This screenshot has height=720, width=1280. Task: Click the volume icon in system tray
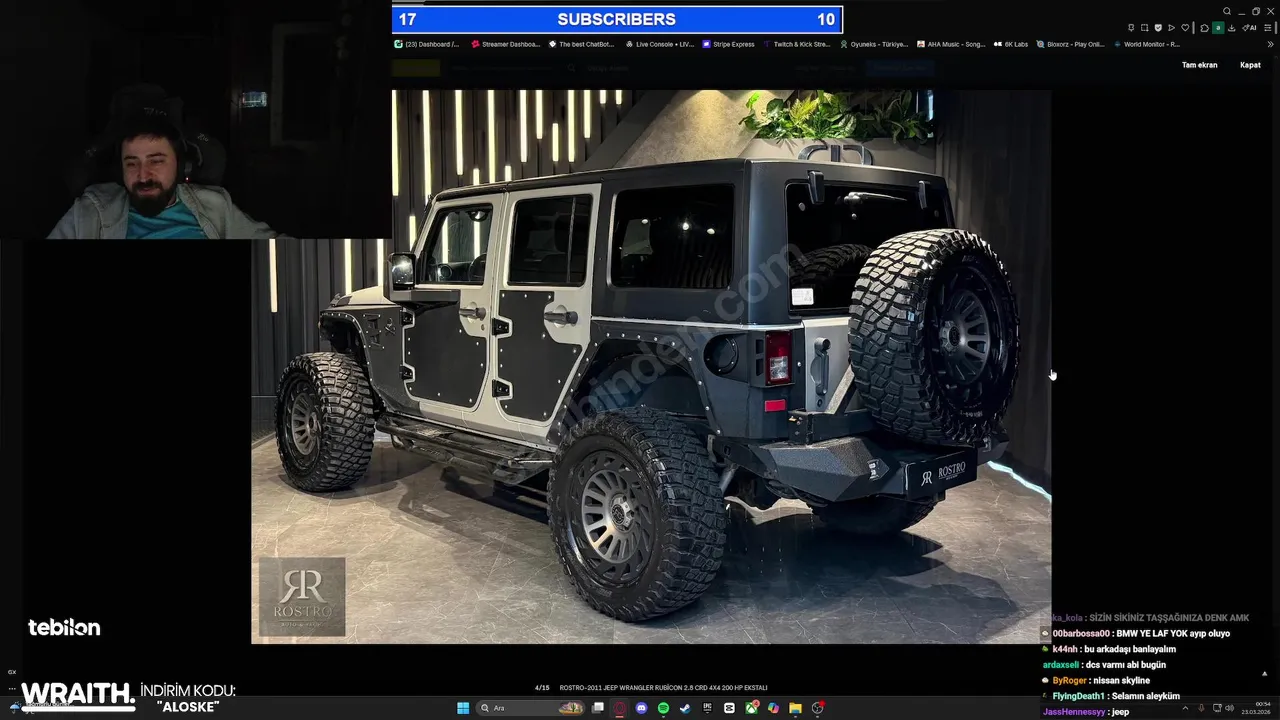[1229, 708]
